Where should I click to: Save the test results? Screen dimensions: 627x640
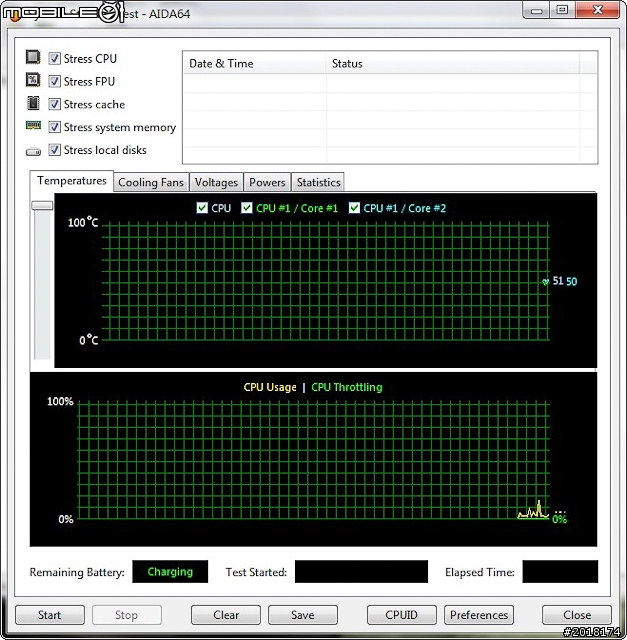coord(303,615)
